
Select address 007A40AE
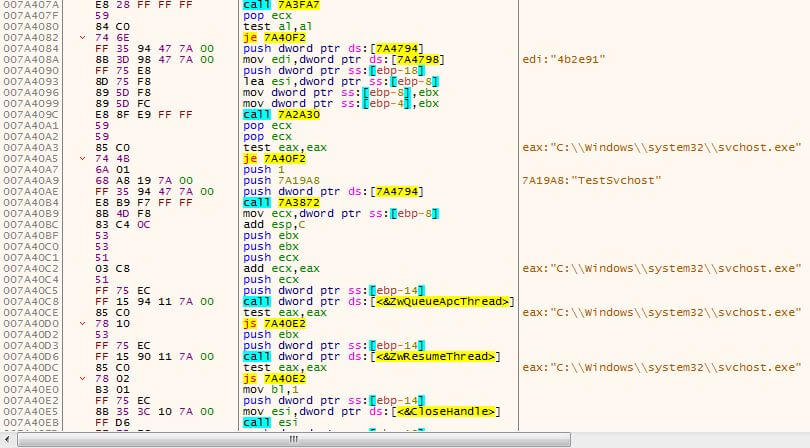tap(31, 192)
